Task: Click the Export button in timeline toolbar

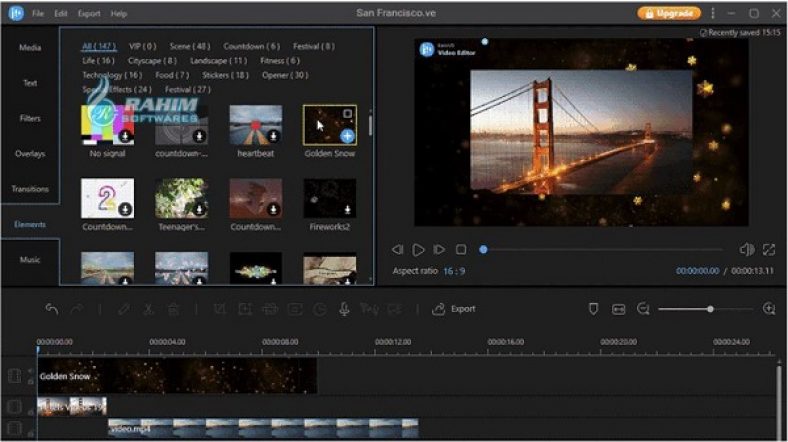Action: [454, 309]
